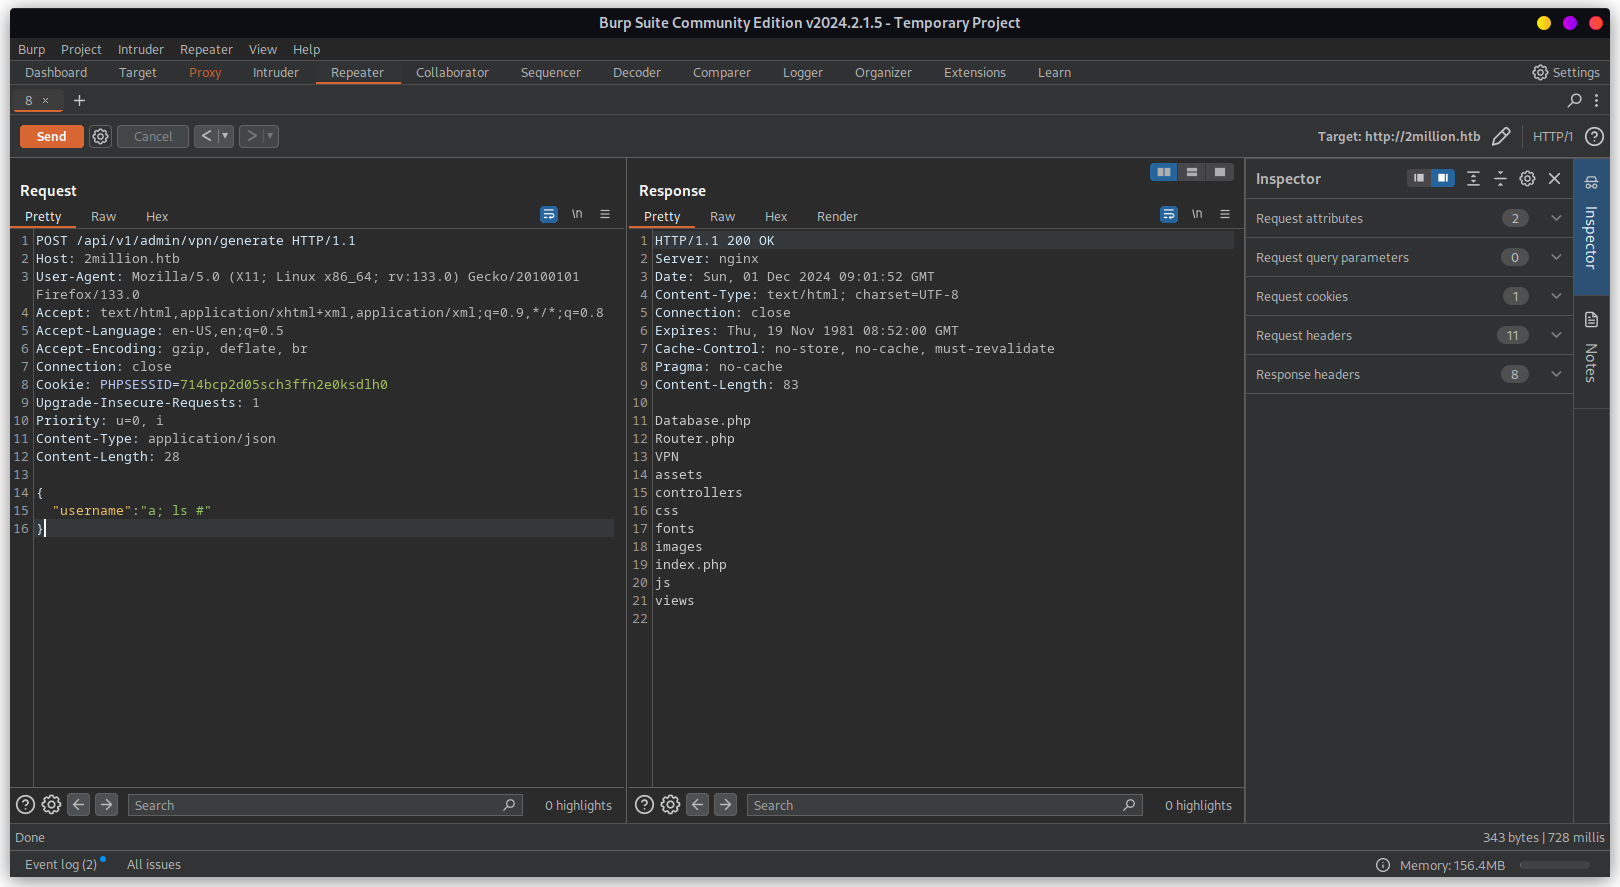The height and width of the screenshot is (887, 1620).
Task: Open the Project menu
Action: [x=81, y=49]
